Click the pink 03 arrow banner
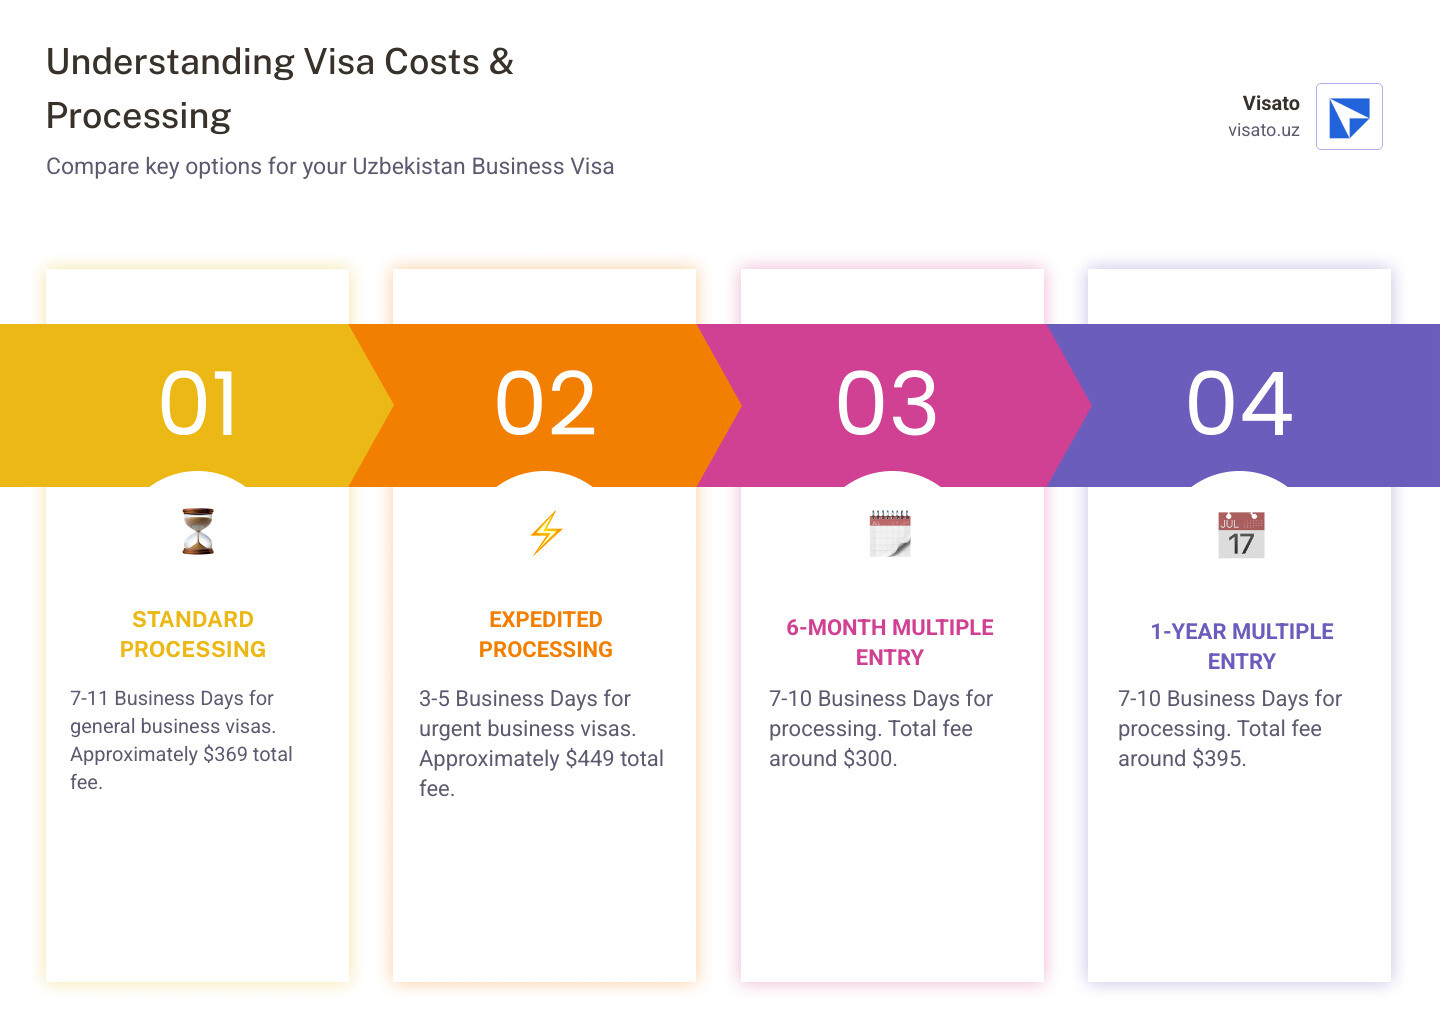 tap(888, 404)
